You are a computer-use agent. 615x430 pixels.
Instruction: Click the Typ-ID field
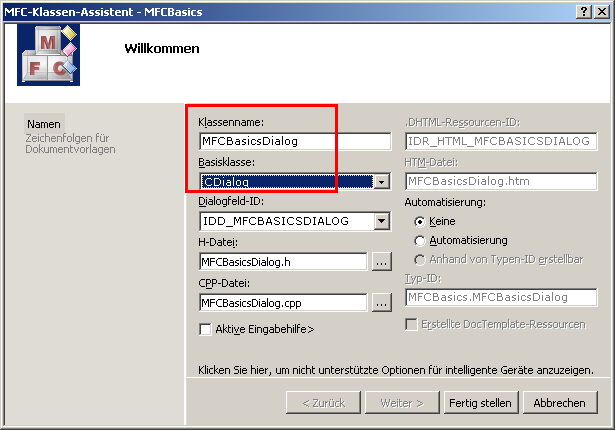point(501,297)
